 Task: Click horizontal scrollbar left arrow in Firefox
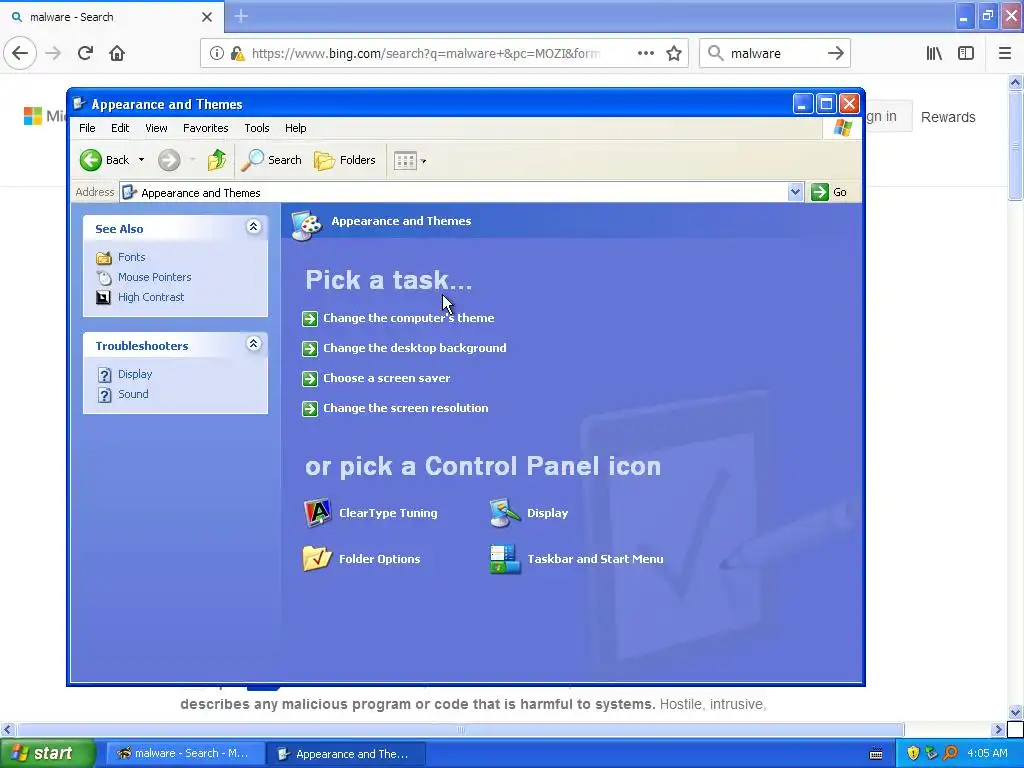click(7, 729)
